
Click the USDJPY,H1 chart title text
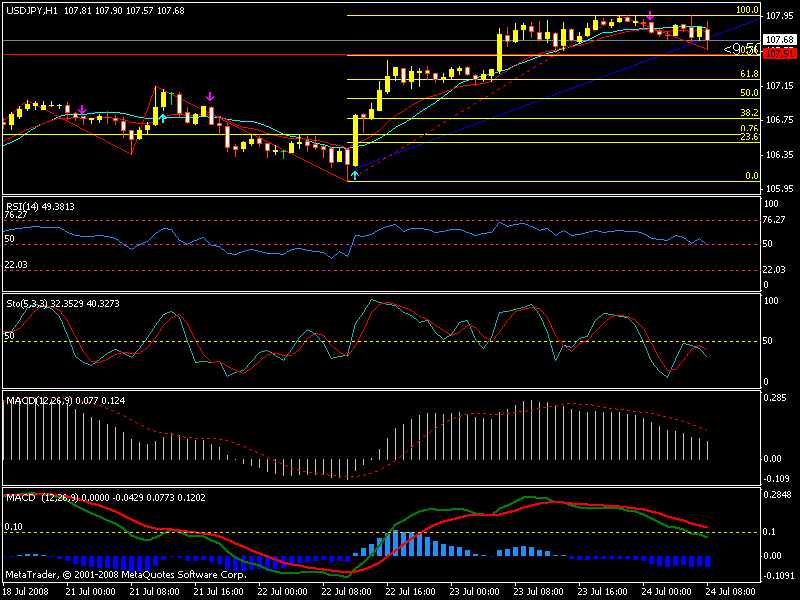click(x=32, y=10)
